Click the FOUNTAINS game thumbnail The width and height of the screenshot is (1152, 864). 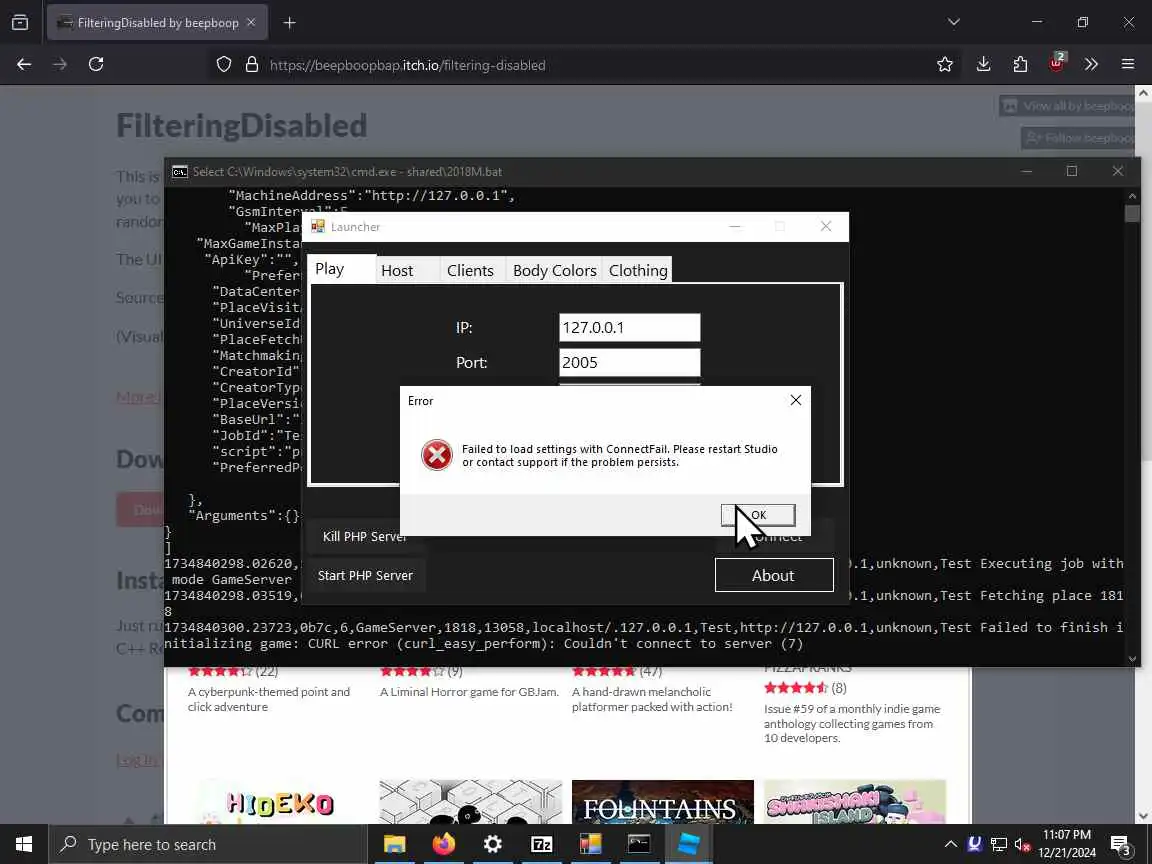coord(663,802)
